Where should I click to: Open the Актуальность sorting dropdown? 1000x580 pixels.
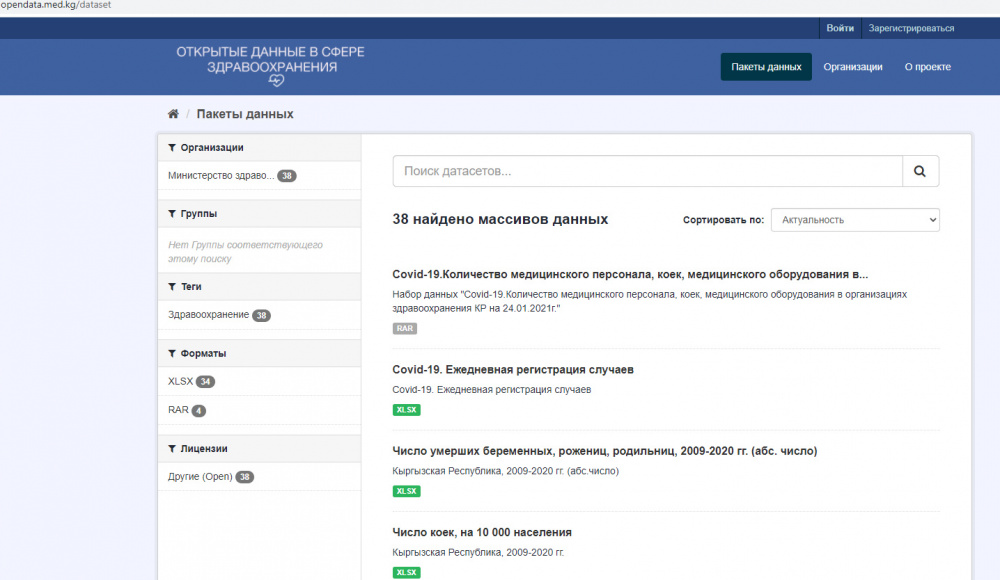pos(854,219)
